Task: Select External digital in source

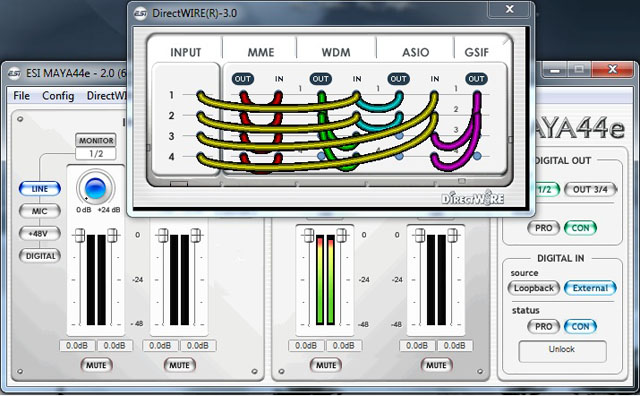Action: click(x=590, y=288)
